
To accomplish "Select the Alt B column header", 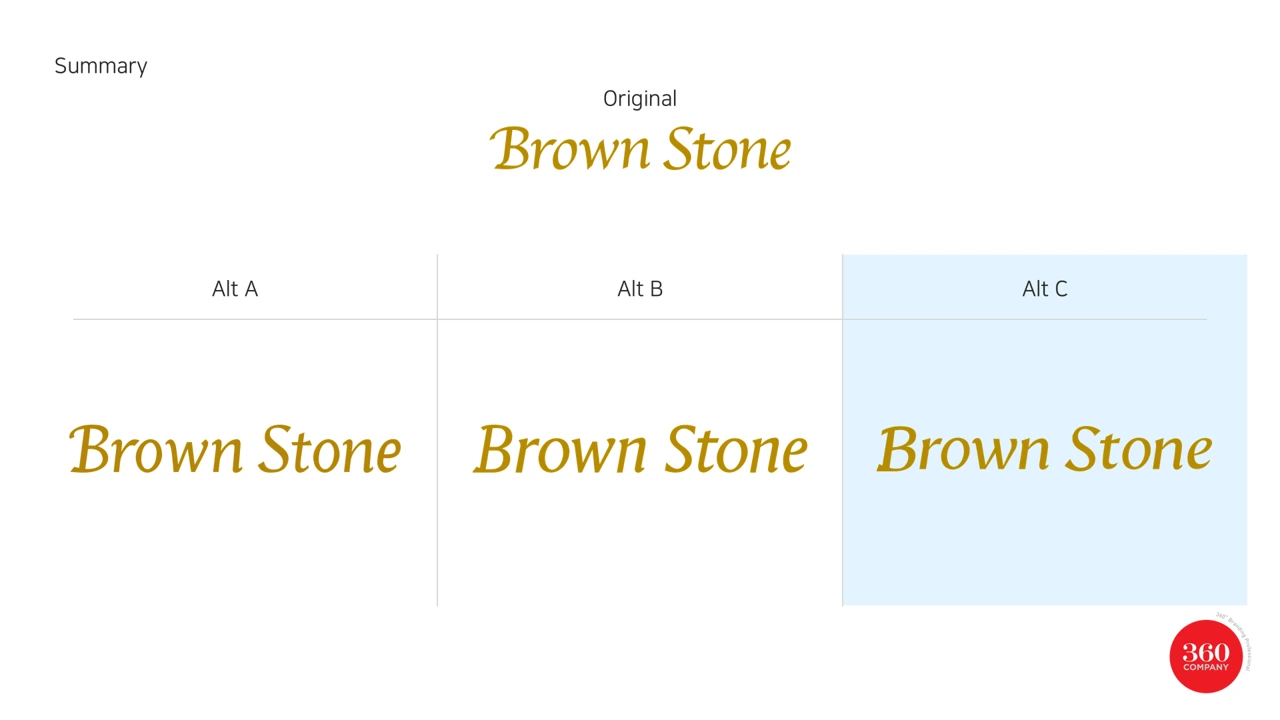I will click(640, 289).
